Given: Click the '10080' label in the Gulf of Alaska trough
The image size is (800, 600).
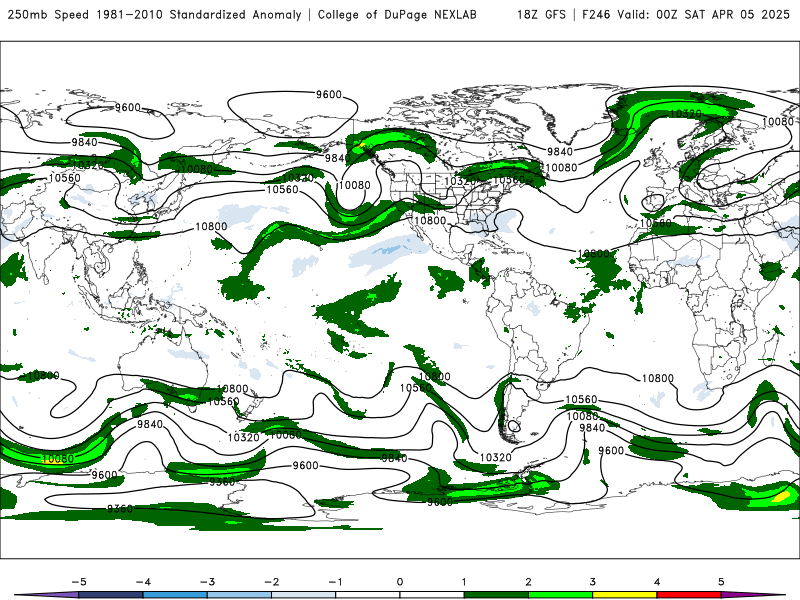Looking at the screenshot, I should 355,185.
